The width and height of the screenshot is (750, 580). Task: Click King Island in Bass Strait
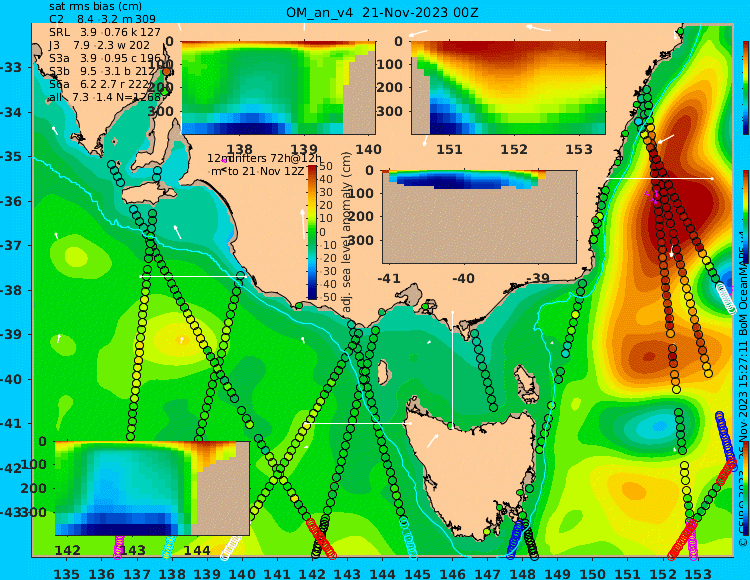(383, 372)
